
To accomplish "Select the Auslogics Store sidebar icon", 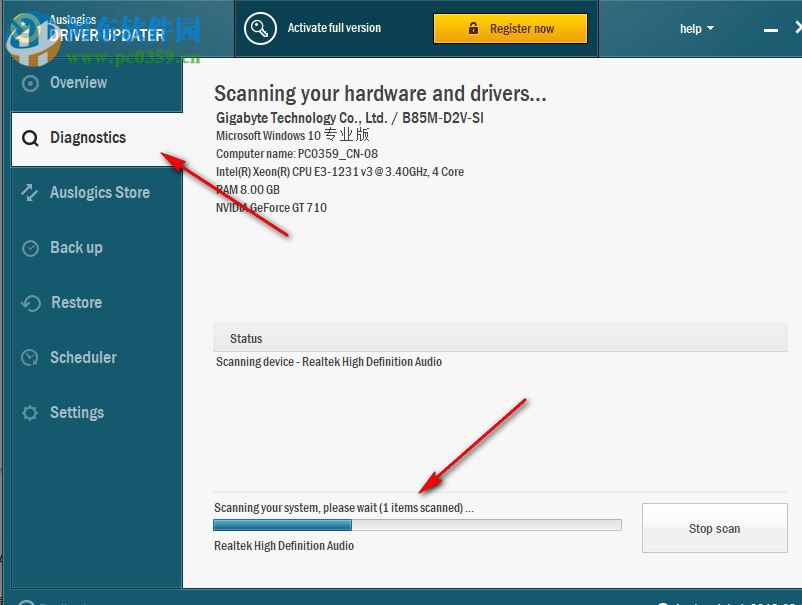I will coord(31,192).
